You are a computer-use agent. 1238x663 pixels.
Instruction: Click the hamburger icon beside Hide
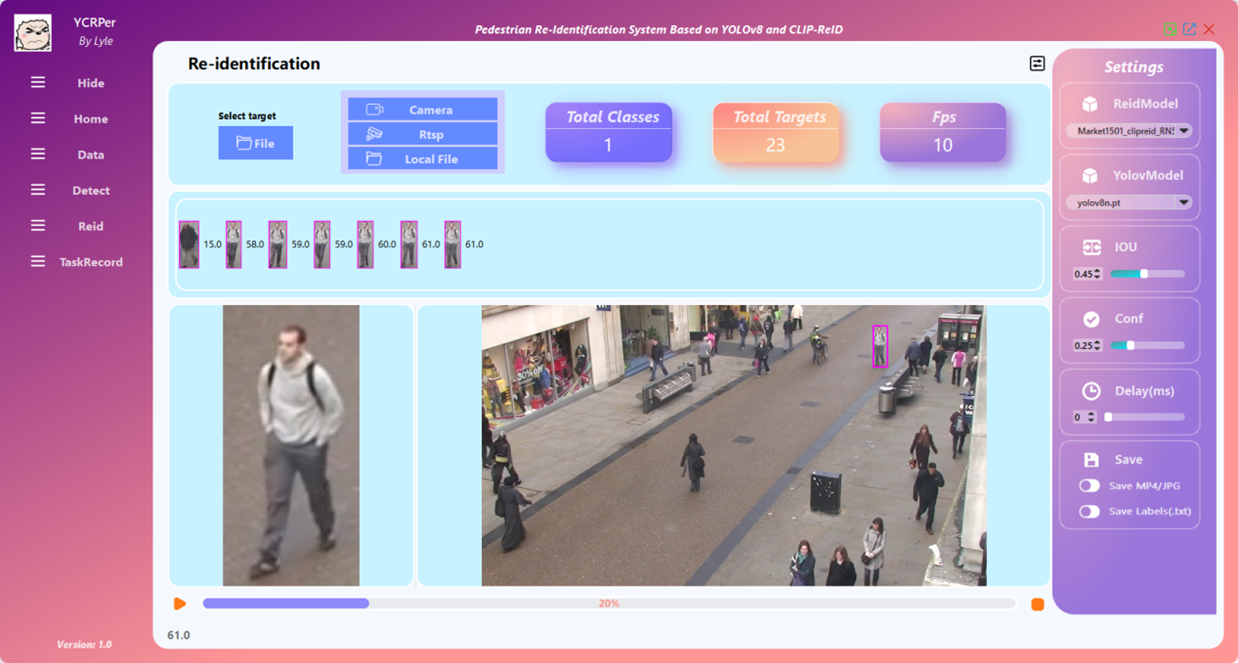(38, 83)
